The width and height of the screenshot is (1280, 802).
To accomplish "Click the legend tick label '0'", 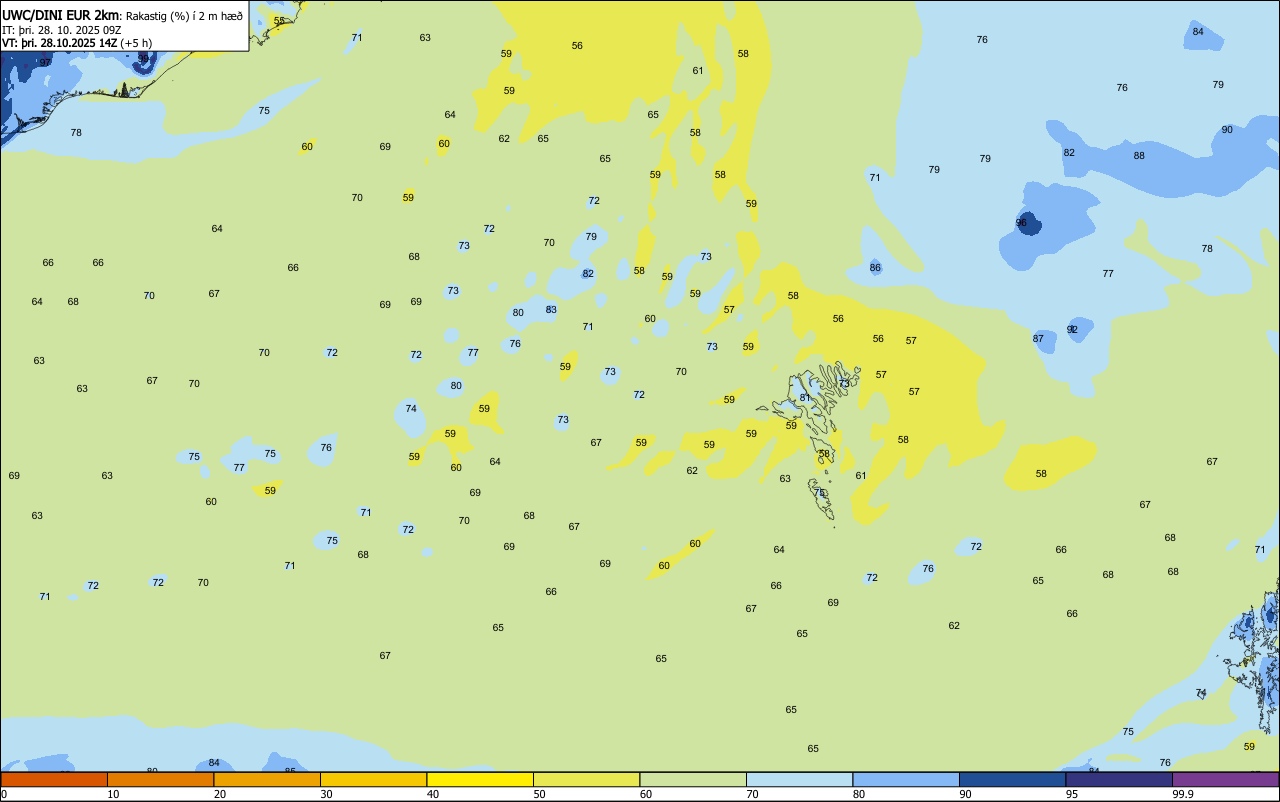I will (x=4, y=794).
